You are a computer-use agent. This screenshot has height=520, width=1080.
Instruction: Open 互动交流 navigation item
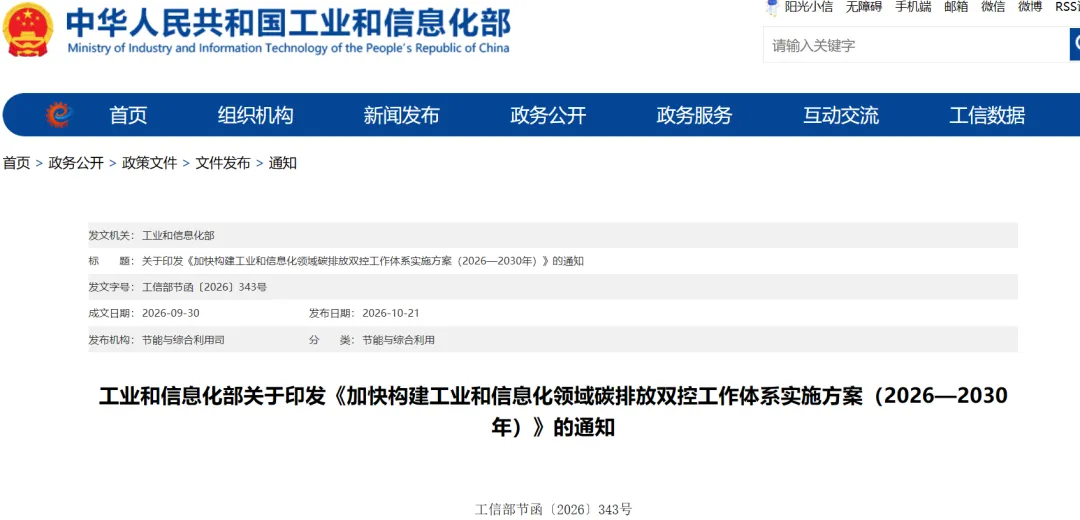tap(840, 116)
